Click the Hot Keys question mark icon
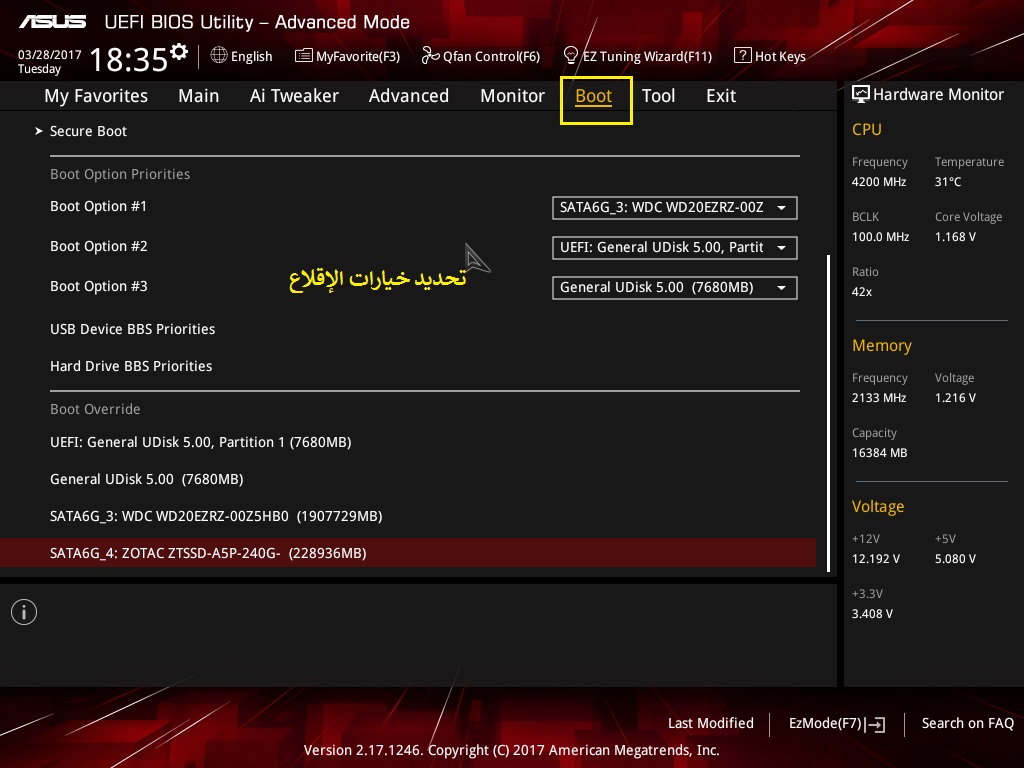Image resolution: width=1024 pixels, height=768 pixels. (743, 56)
